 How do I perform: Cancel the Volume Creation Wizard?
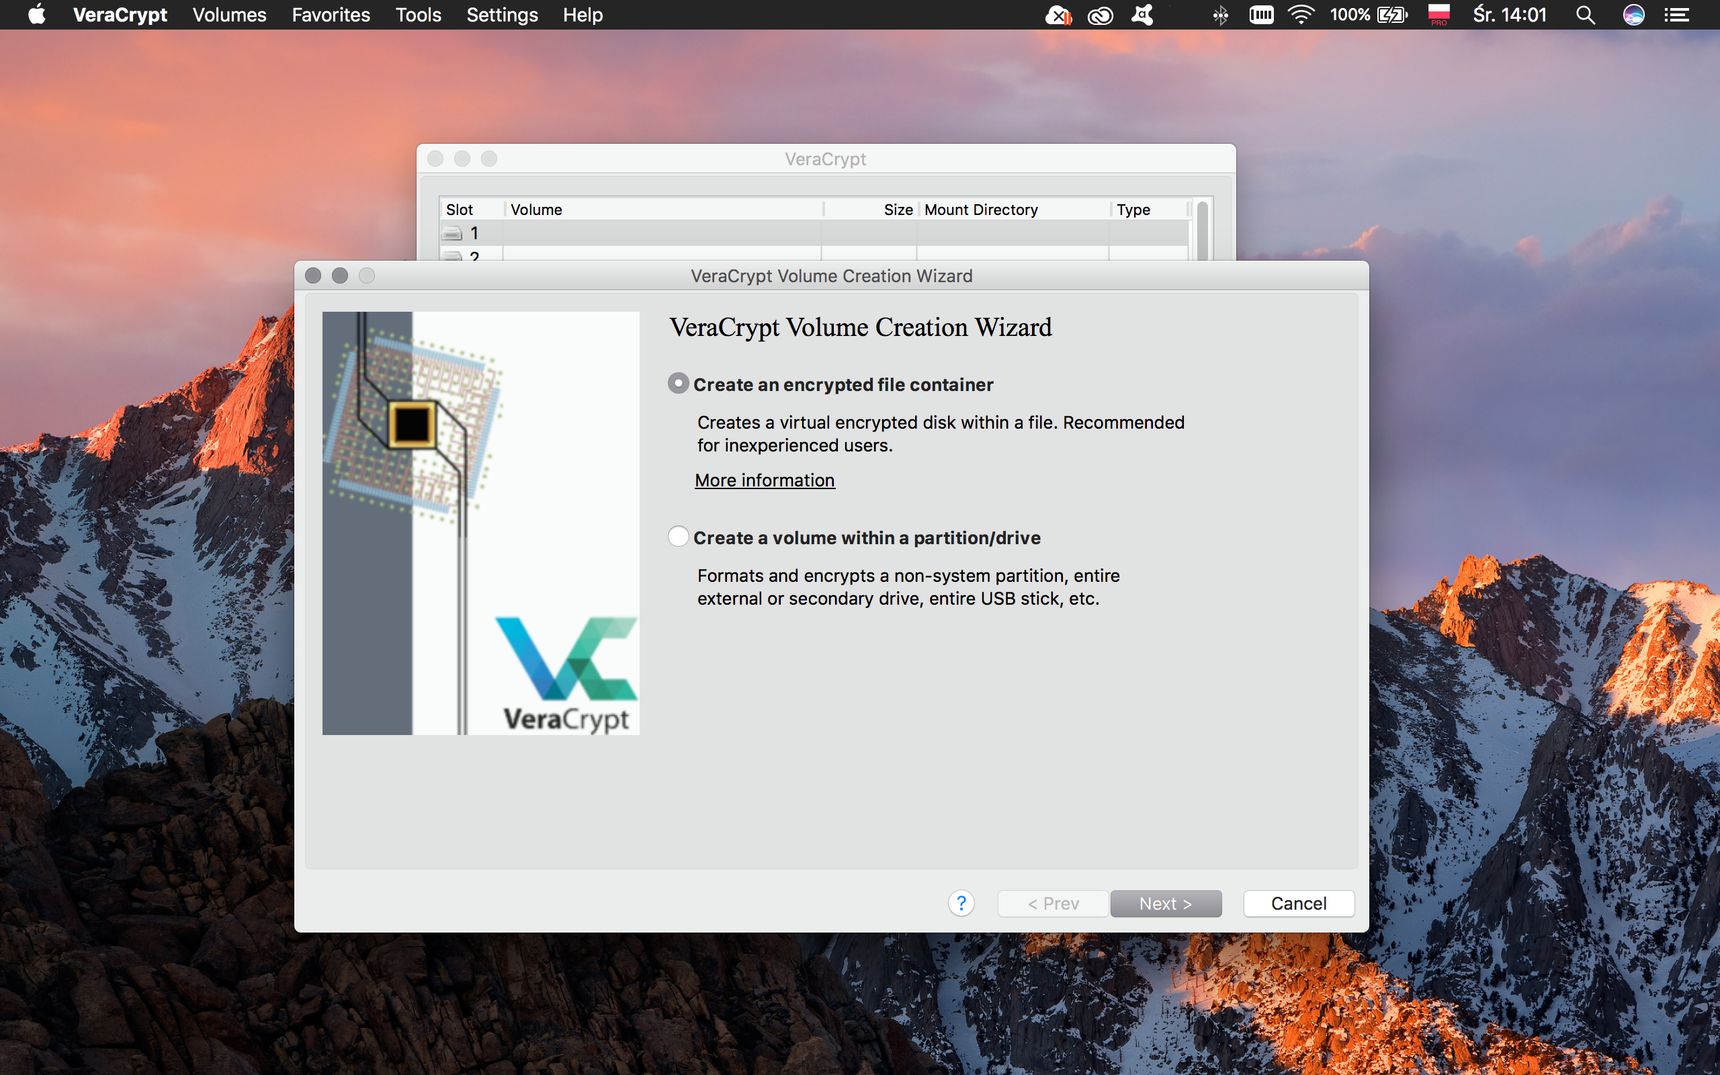point(1299,903)
